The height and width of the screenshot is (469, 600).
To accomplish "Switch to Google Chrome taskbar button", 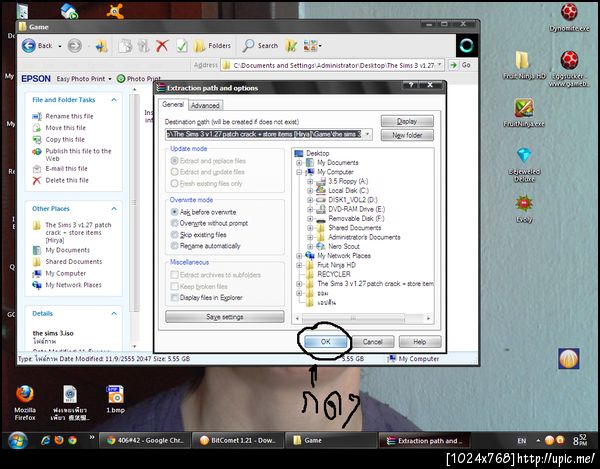I will tap(144, 441).
